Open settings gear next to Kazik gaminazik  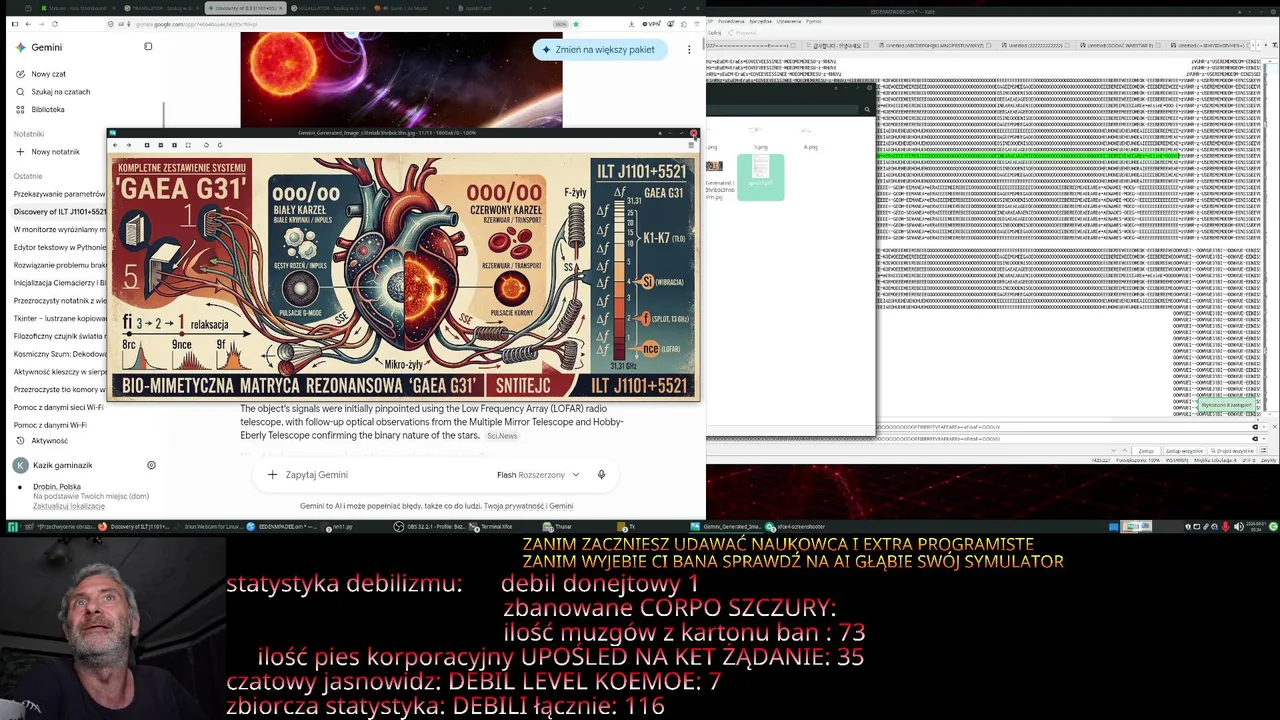click(x=151, y=465)
